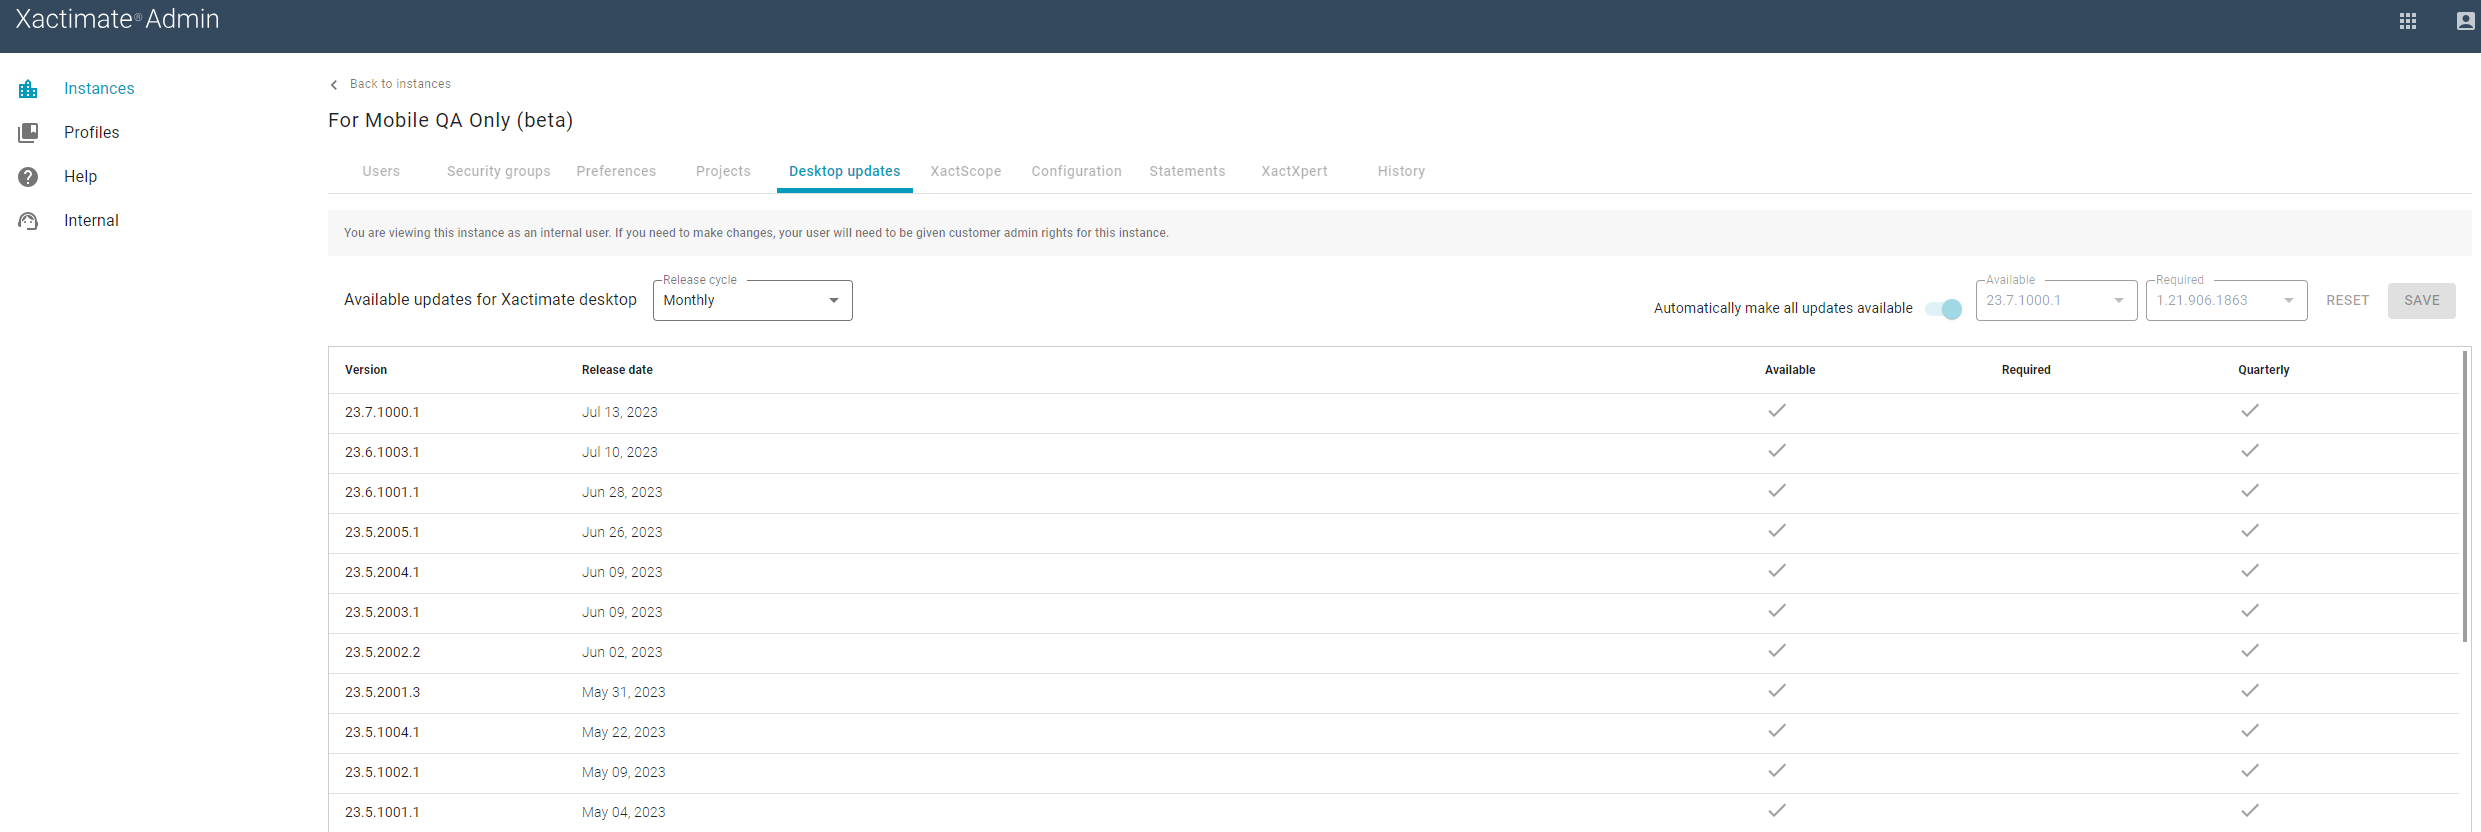Click the Help question mark icon
The height and width of the screenshot is (832, 2481).
28,177
